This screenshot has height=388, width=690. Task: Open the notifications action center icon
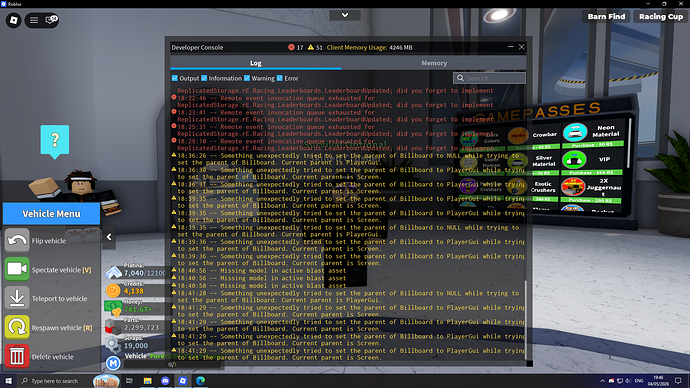(x=678, y=381)
